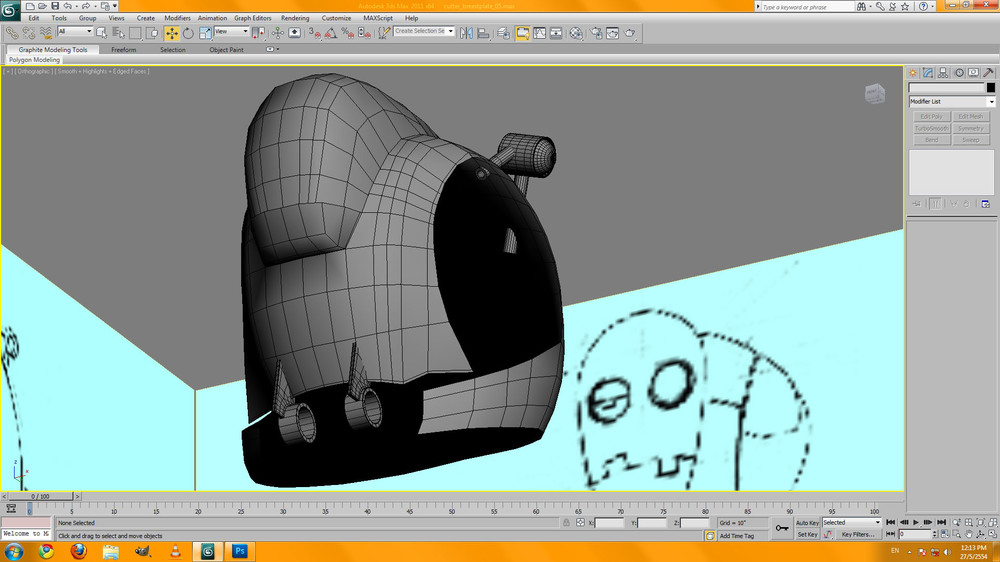Click the ViewCube in the viewport
The width and height of the screenshot is (1000, 562).
tap(874, 94)
